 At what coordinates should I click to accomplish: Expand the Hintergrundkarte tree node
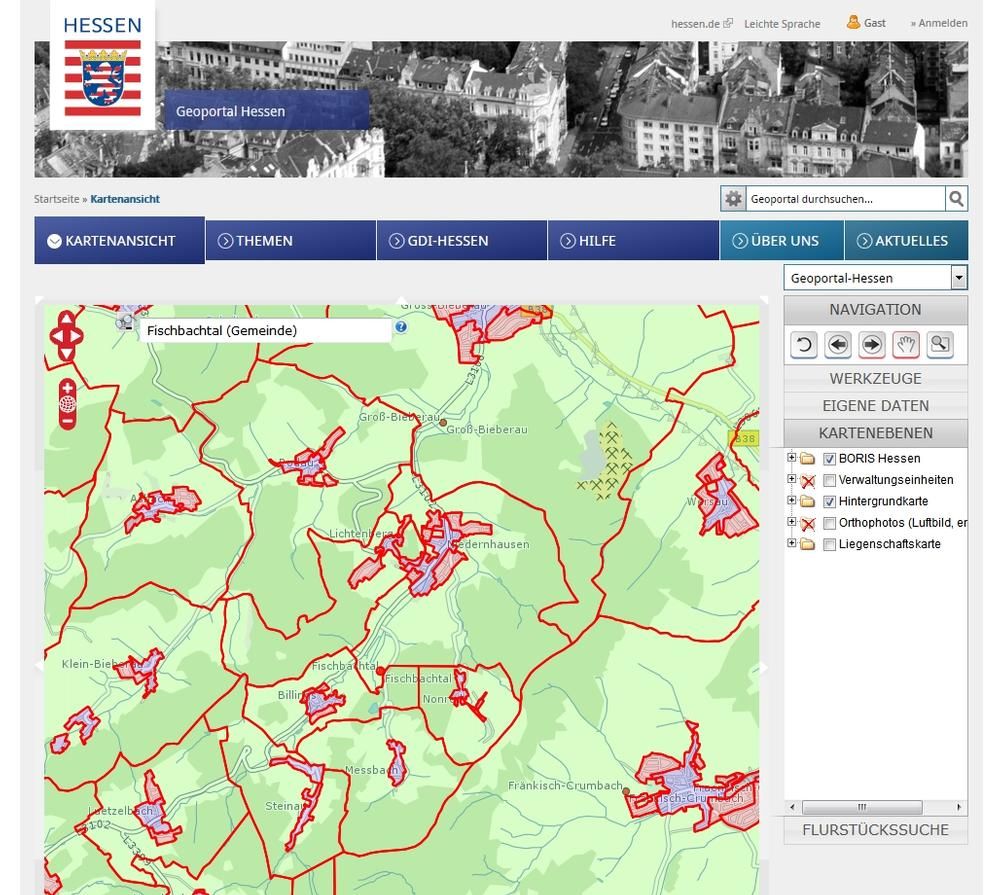click(x=792, y=501)
